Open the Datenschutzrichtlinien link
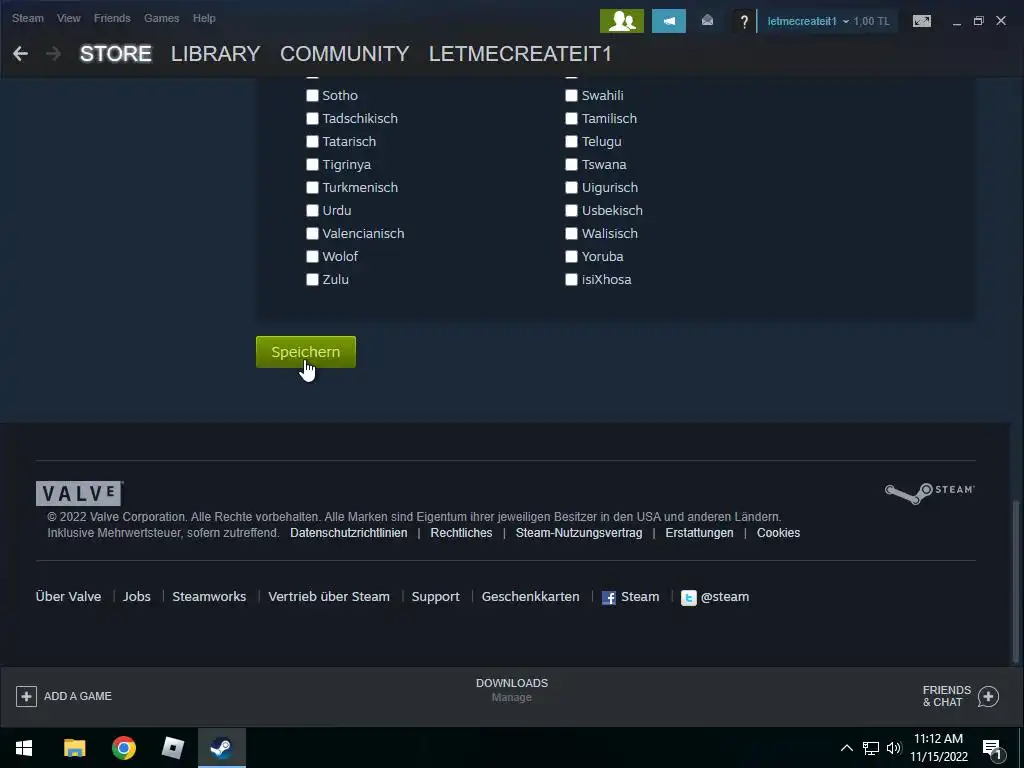The width and height of the screenshot is (1024, 768). click(349, 533)
